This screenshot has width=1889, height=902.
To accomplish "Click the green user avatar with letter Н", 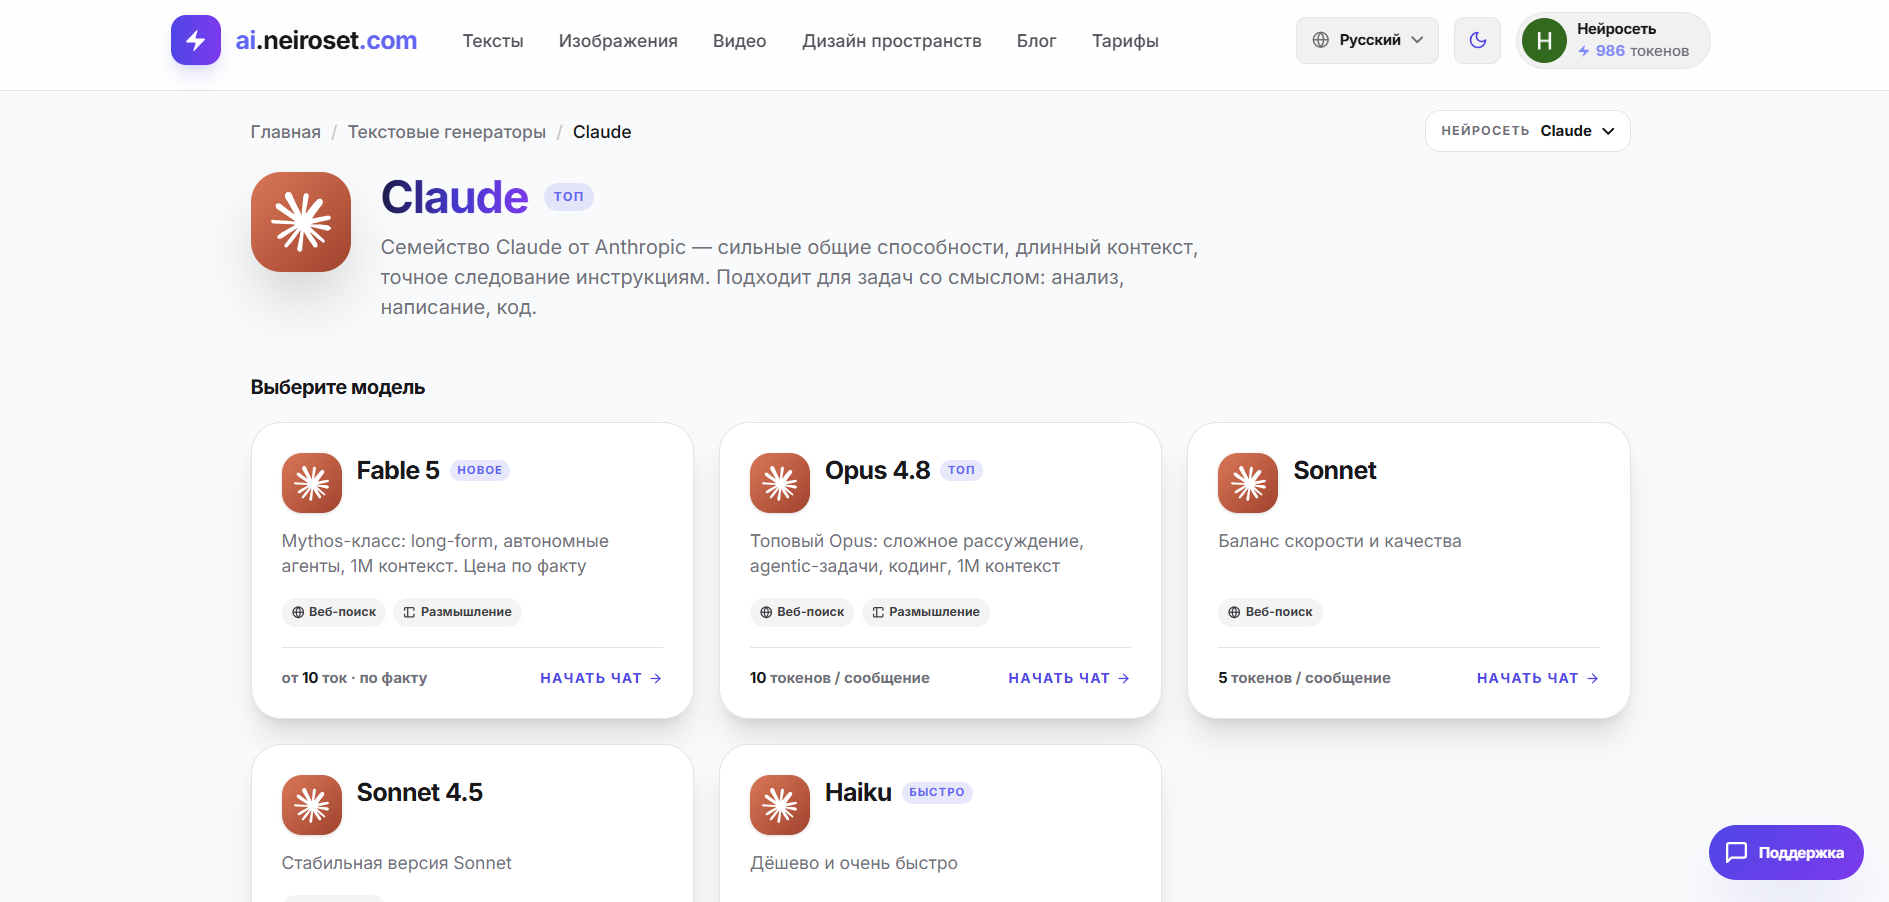I will (1544, 40).
